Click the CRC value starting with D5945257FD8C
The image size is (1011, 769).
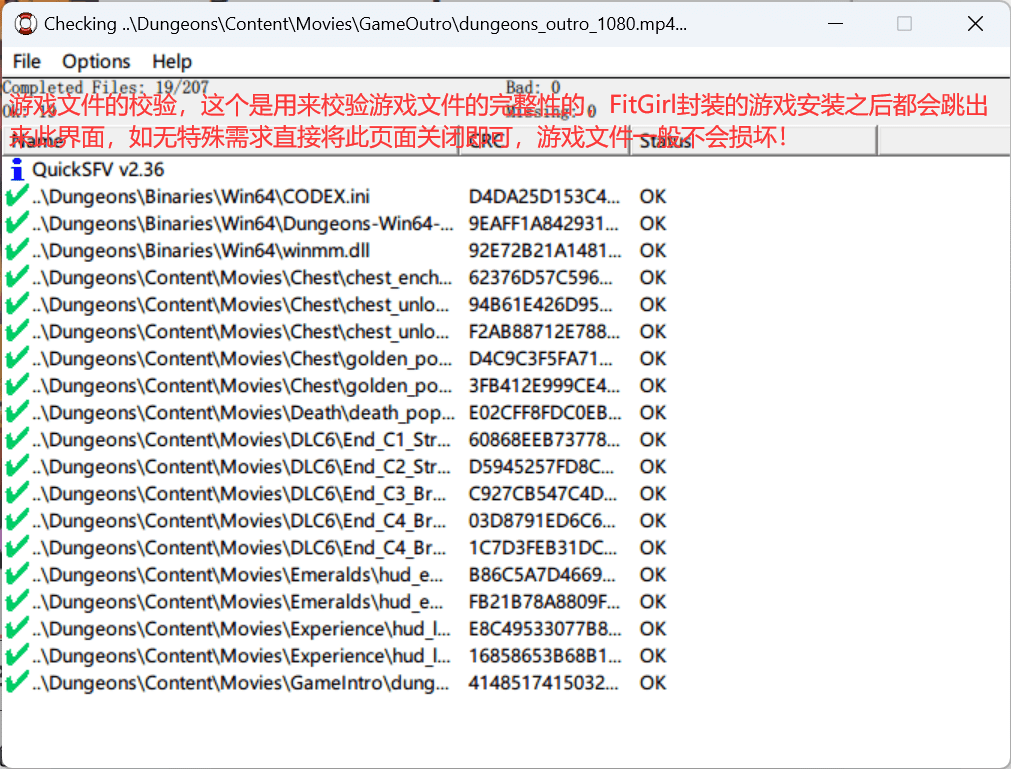click(x=542, y=467)
